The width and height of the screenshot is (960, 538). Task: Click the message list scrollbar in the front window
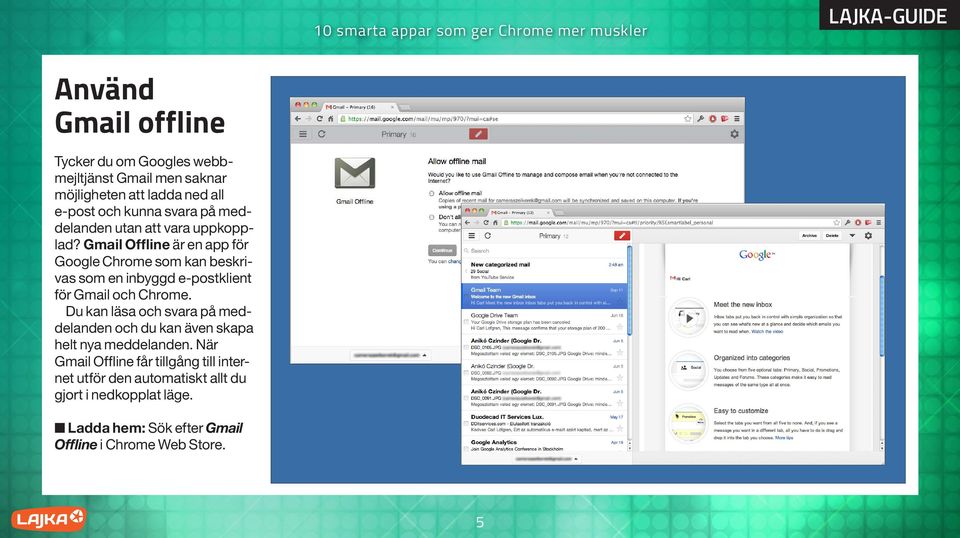[629, 291]
